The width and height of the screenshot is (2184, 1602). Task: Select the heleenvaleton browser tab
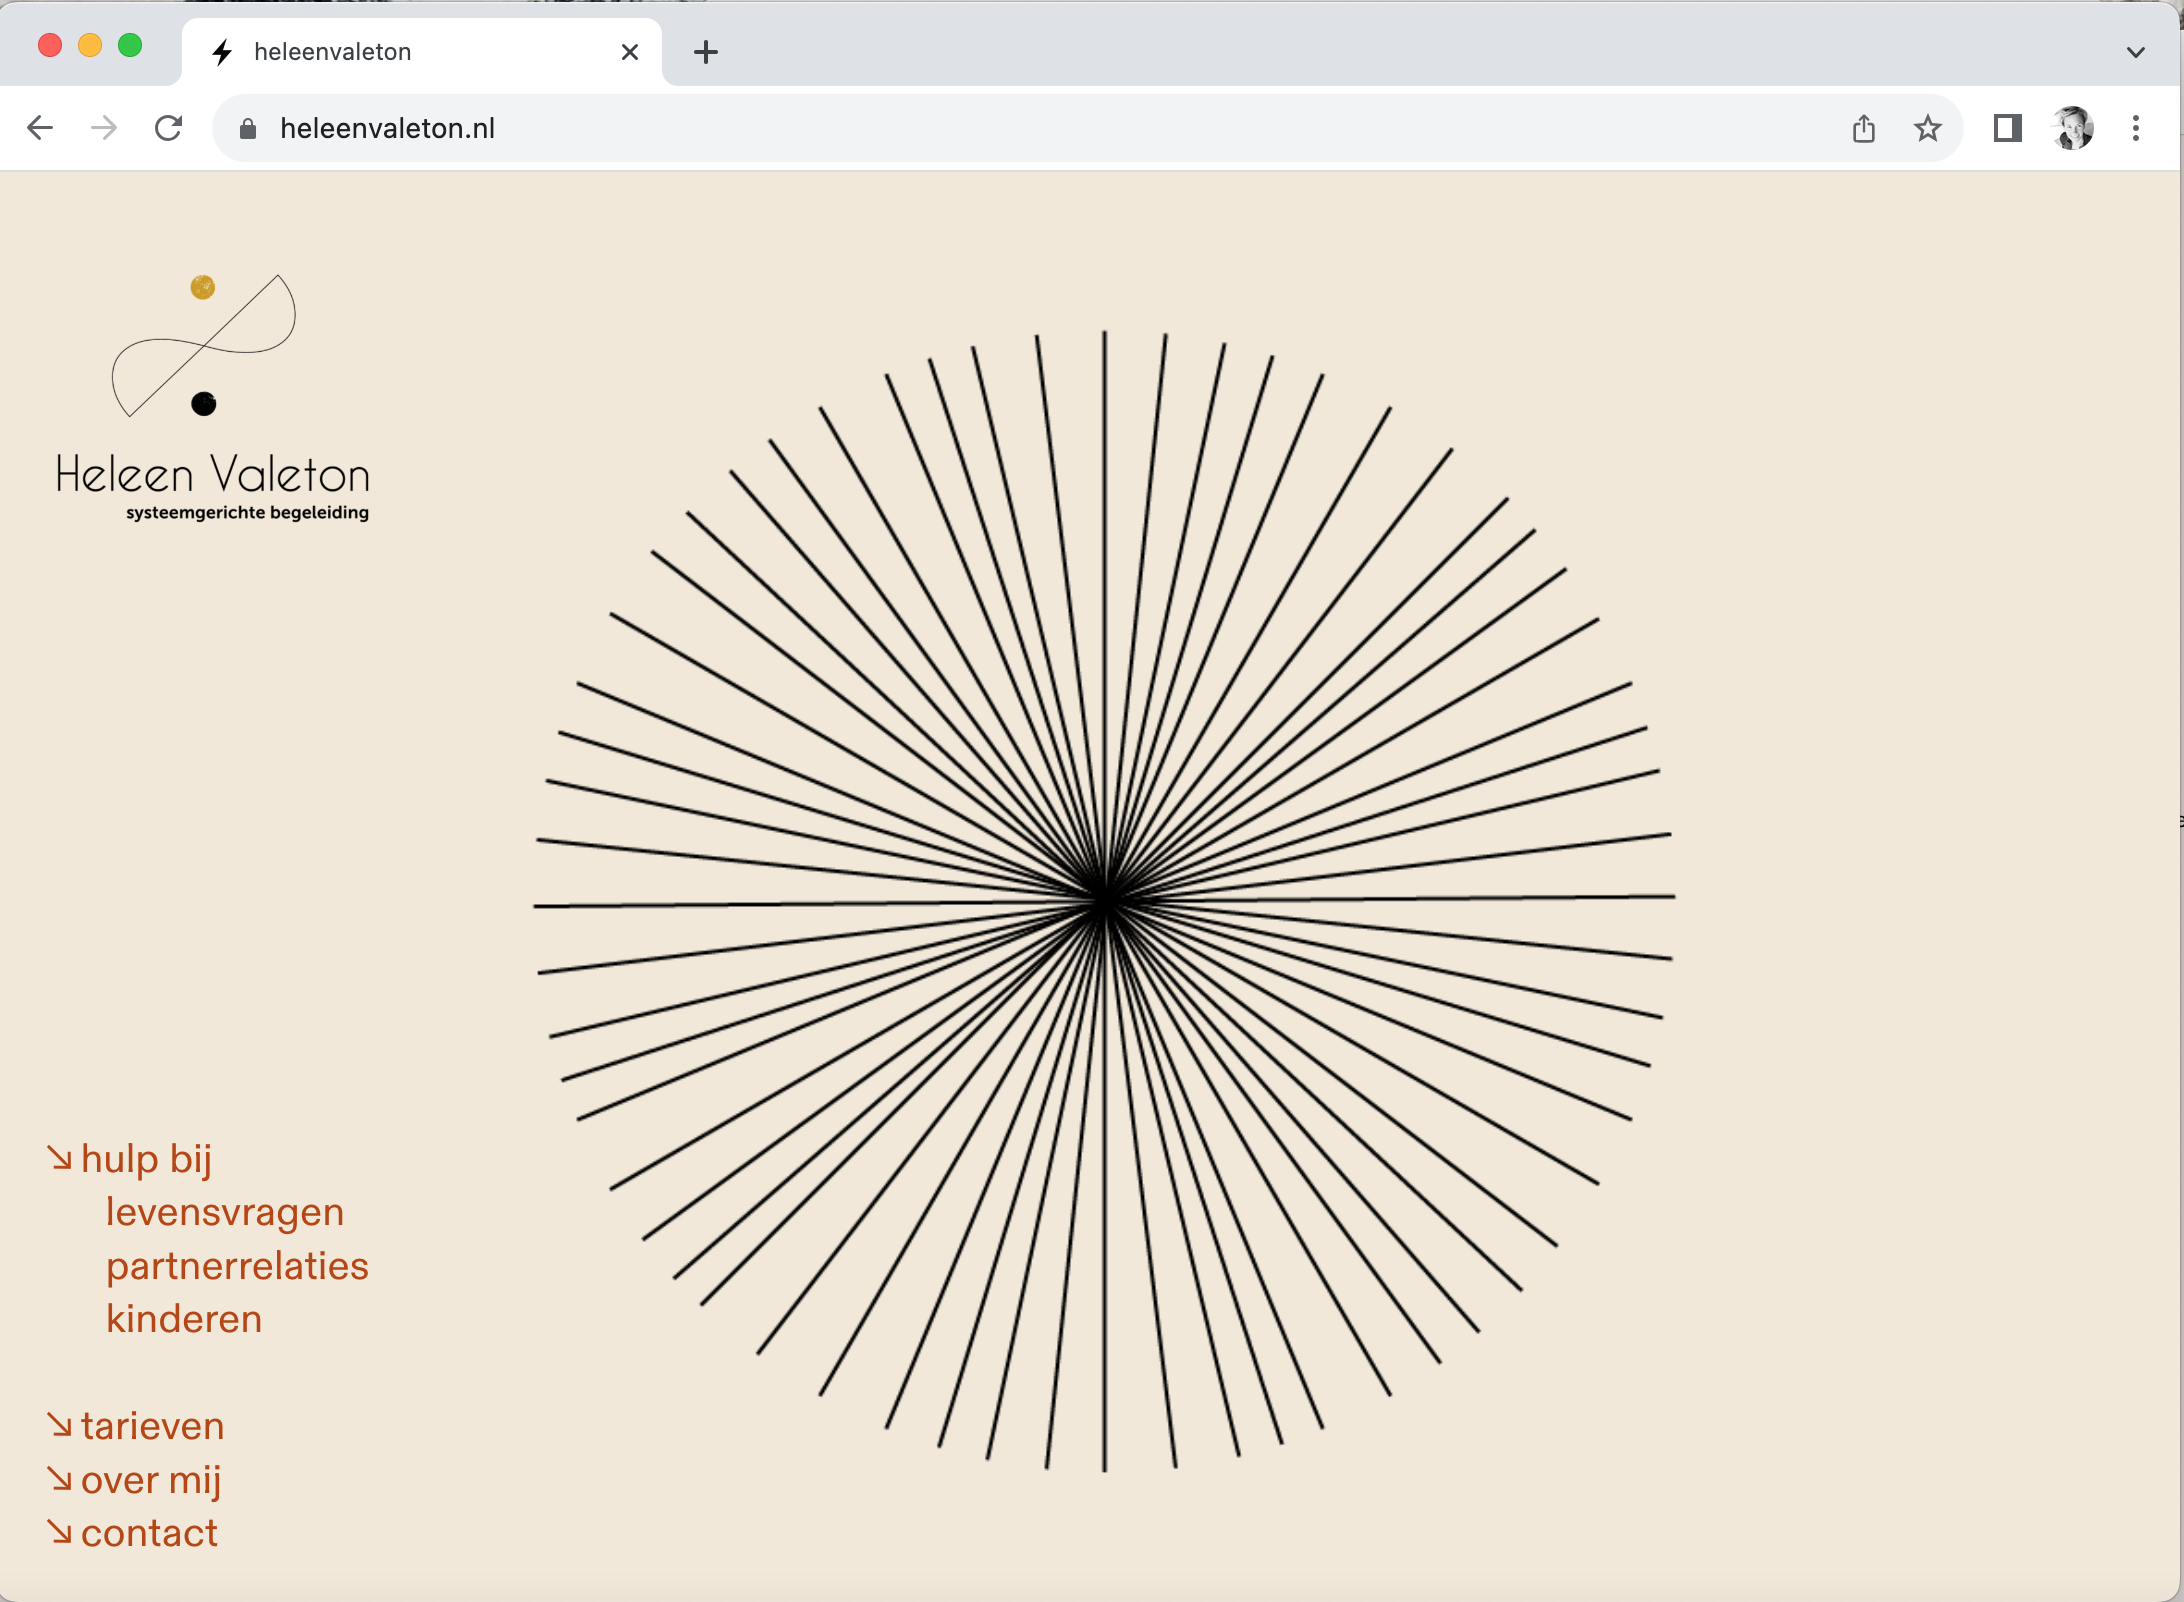coord(400,52)
